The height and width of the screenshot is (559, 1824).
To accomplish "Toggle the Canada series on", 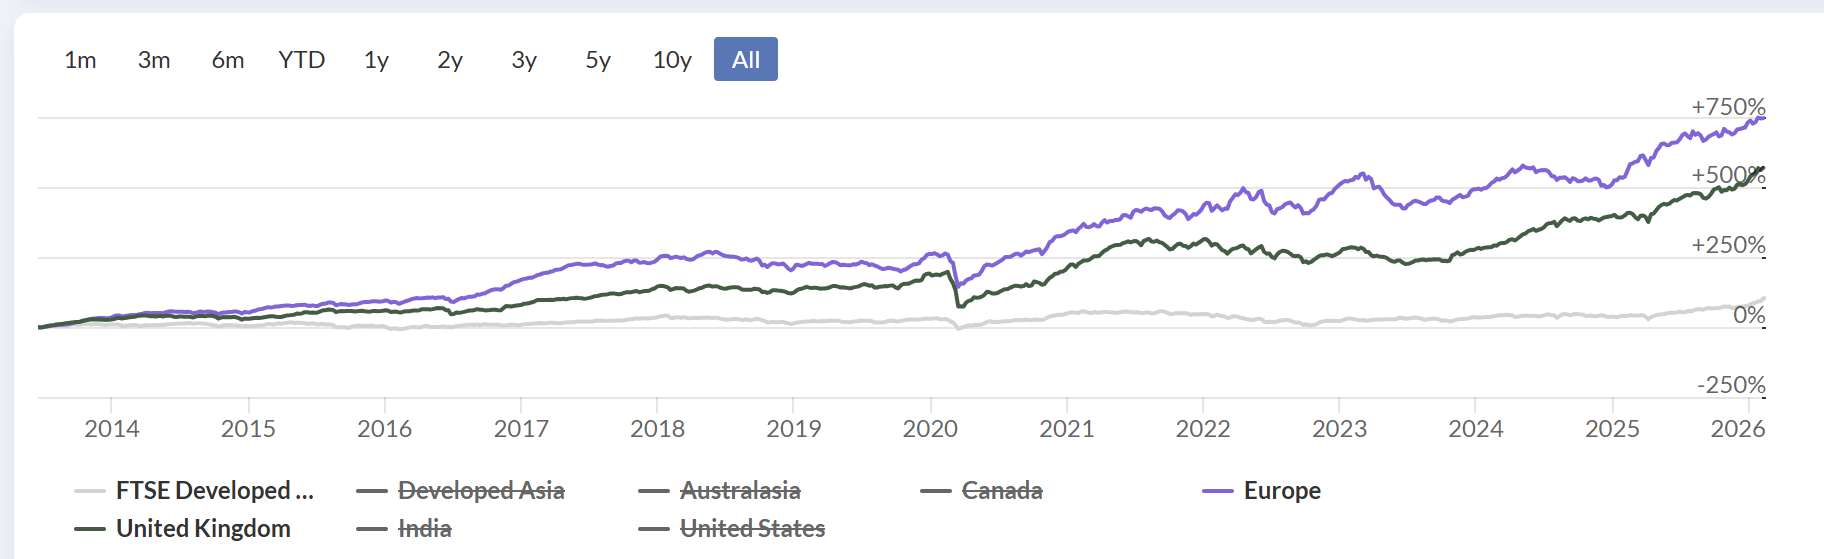I will tap(1002, 491).
